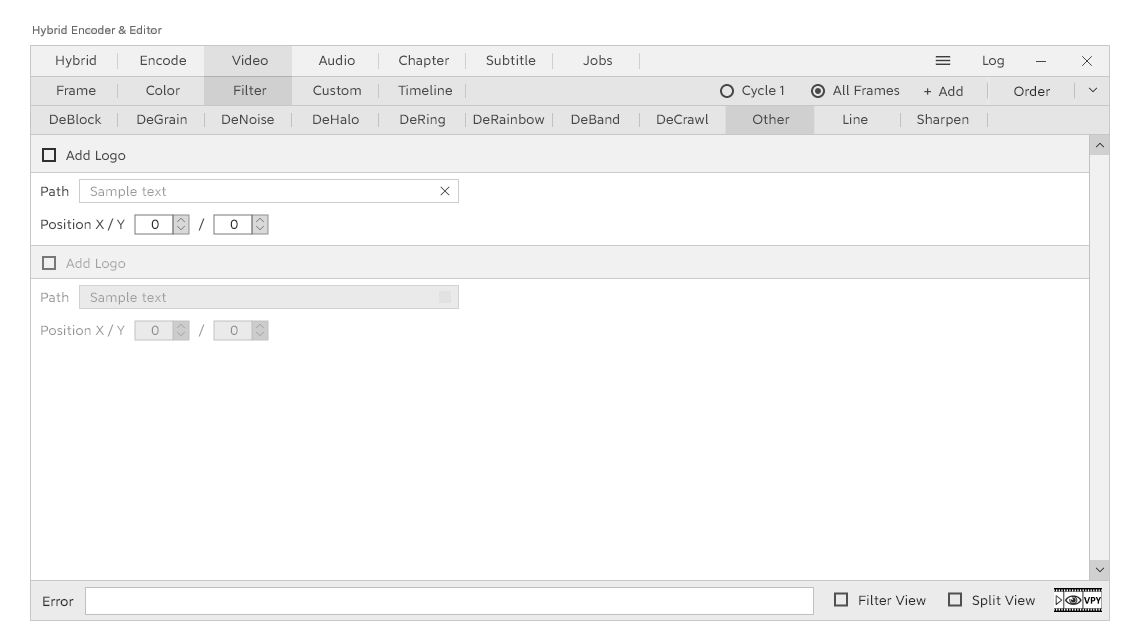
Task: Open the Log button
Action: pyautogui.click(x=993, y=61)
